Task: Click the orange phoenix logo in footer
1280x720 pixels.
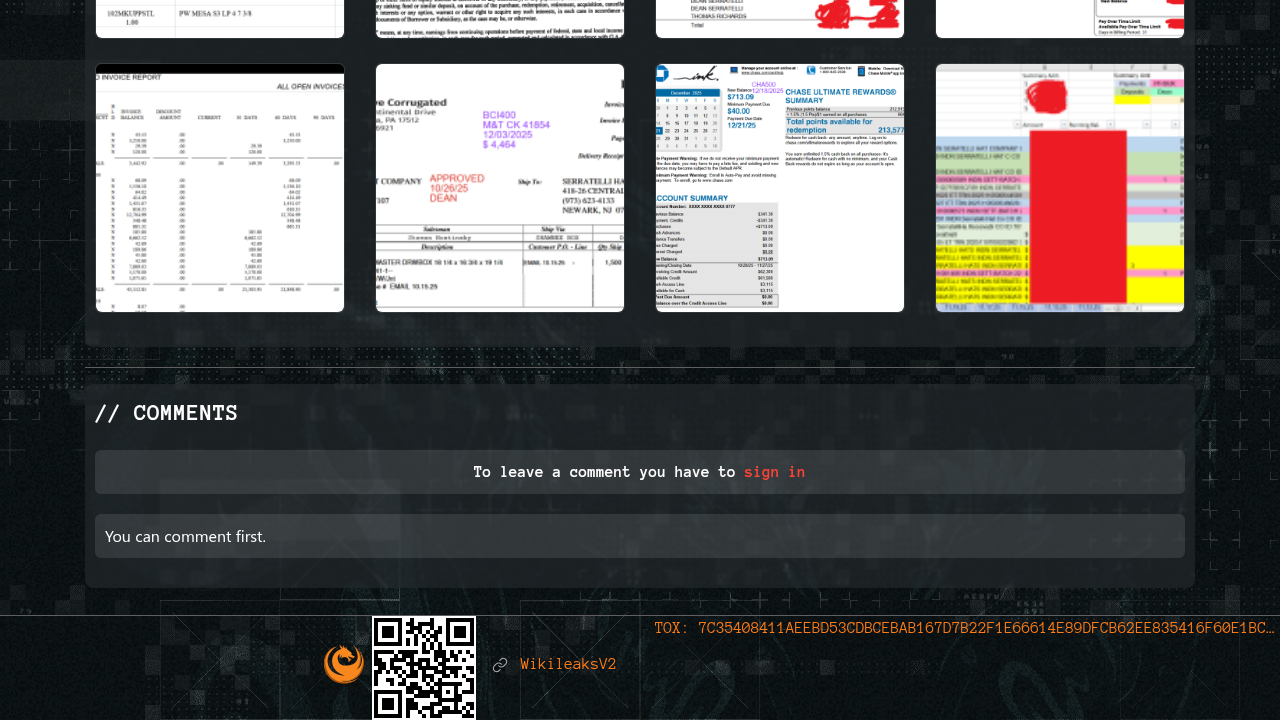Action: (x=343, y=664)
